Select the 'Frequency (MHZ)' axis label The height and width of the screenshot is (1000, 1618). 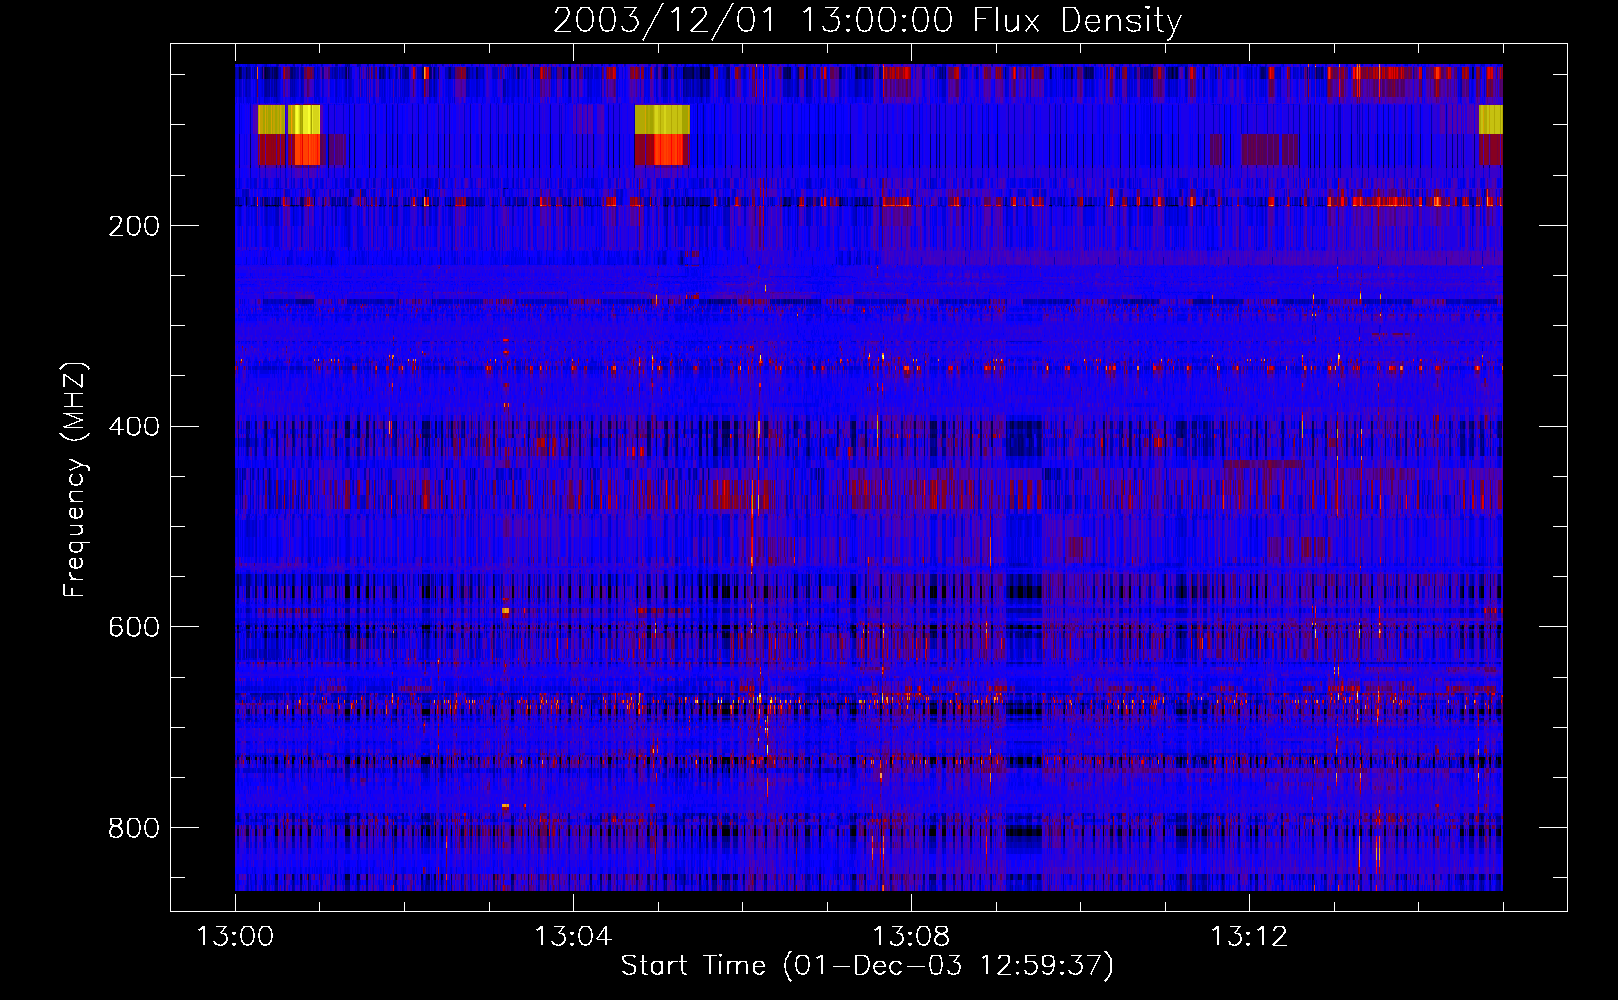pyautogui.click(x=74, y=479)
